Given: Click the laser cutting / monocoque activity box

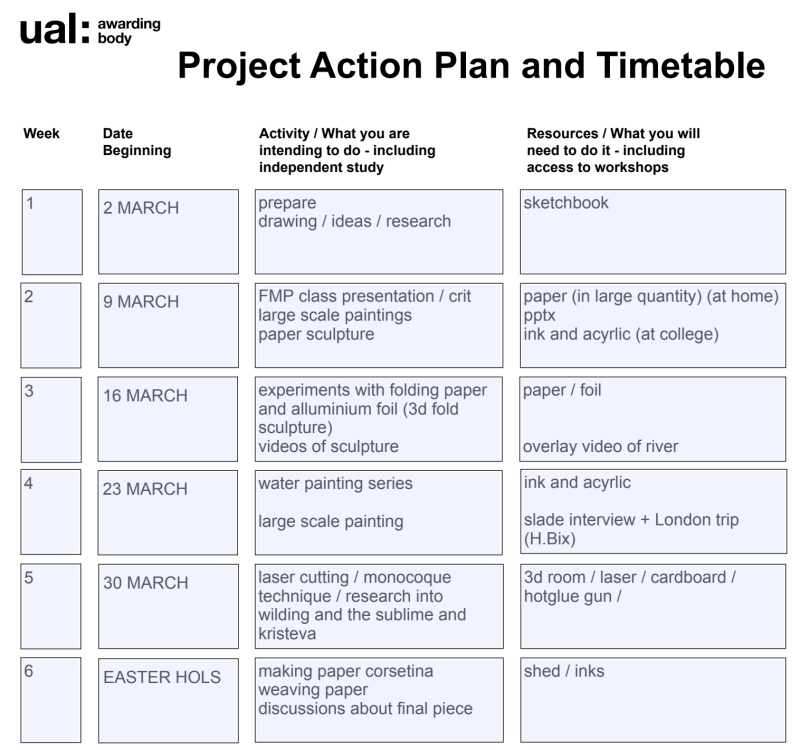Looking at the screenshot, I should pyautogui.click(x=379, y=607).
